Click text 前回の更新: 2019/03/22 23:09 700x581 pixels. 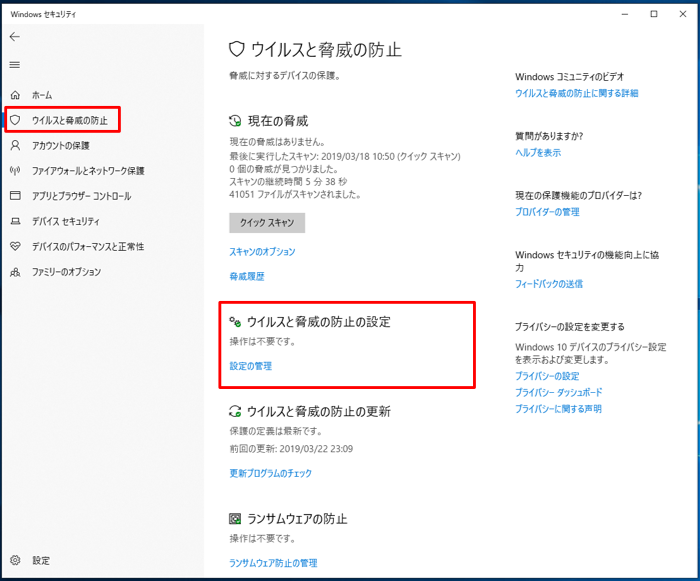tap(291, 448)
